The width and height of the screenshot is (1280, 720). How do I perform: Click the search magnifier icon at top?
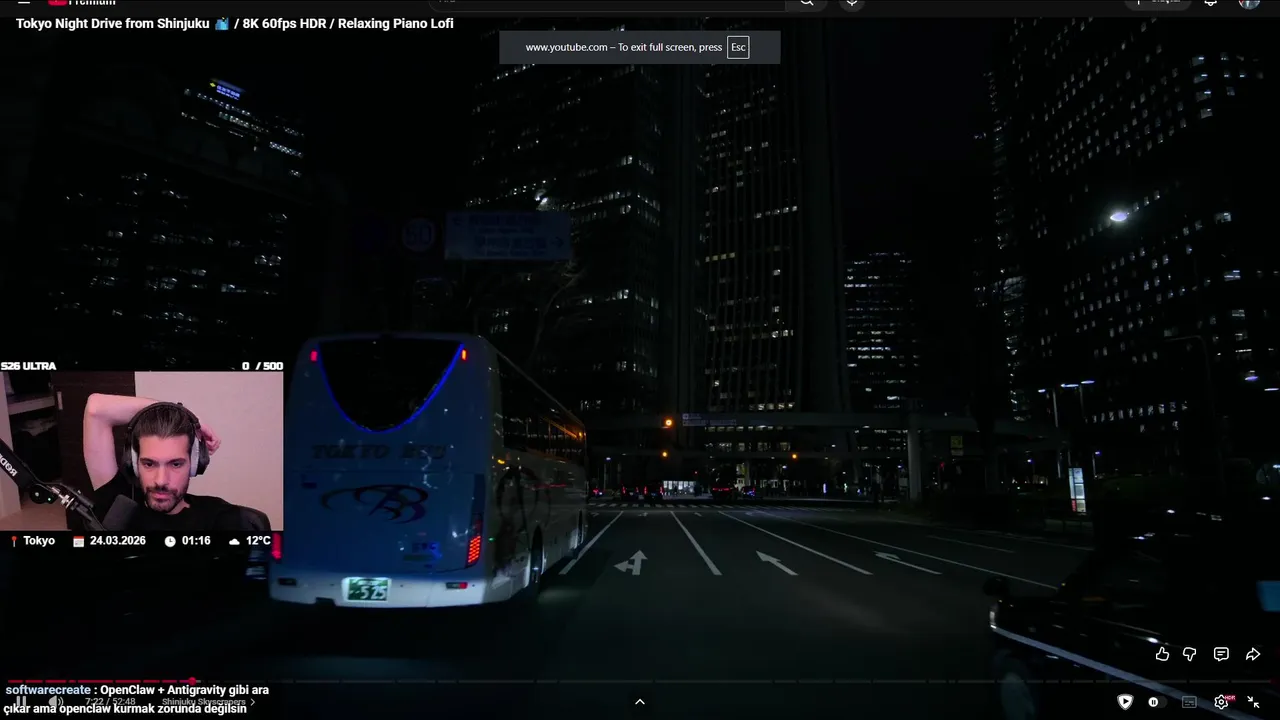[x=807, y=3]
